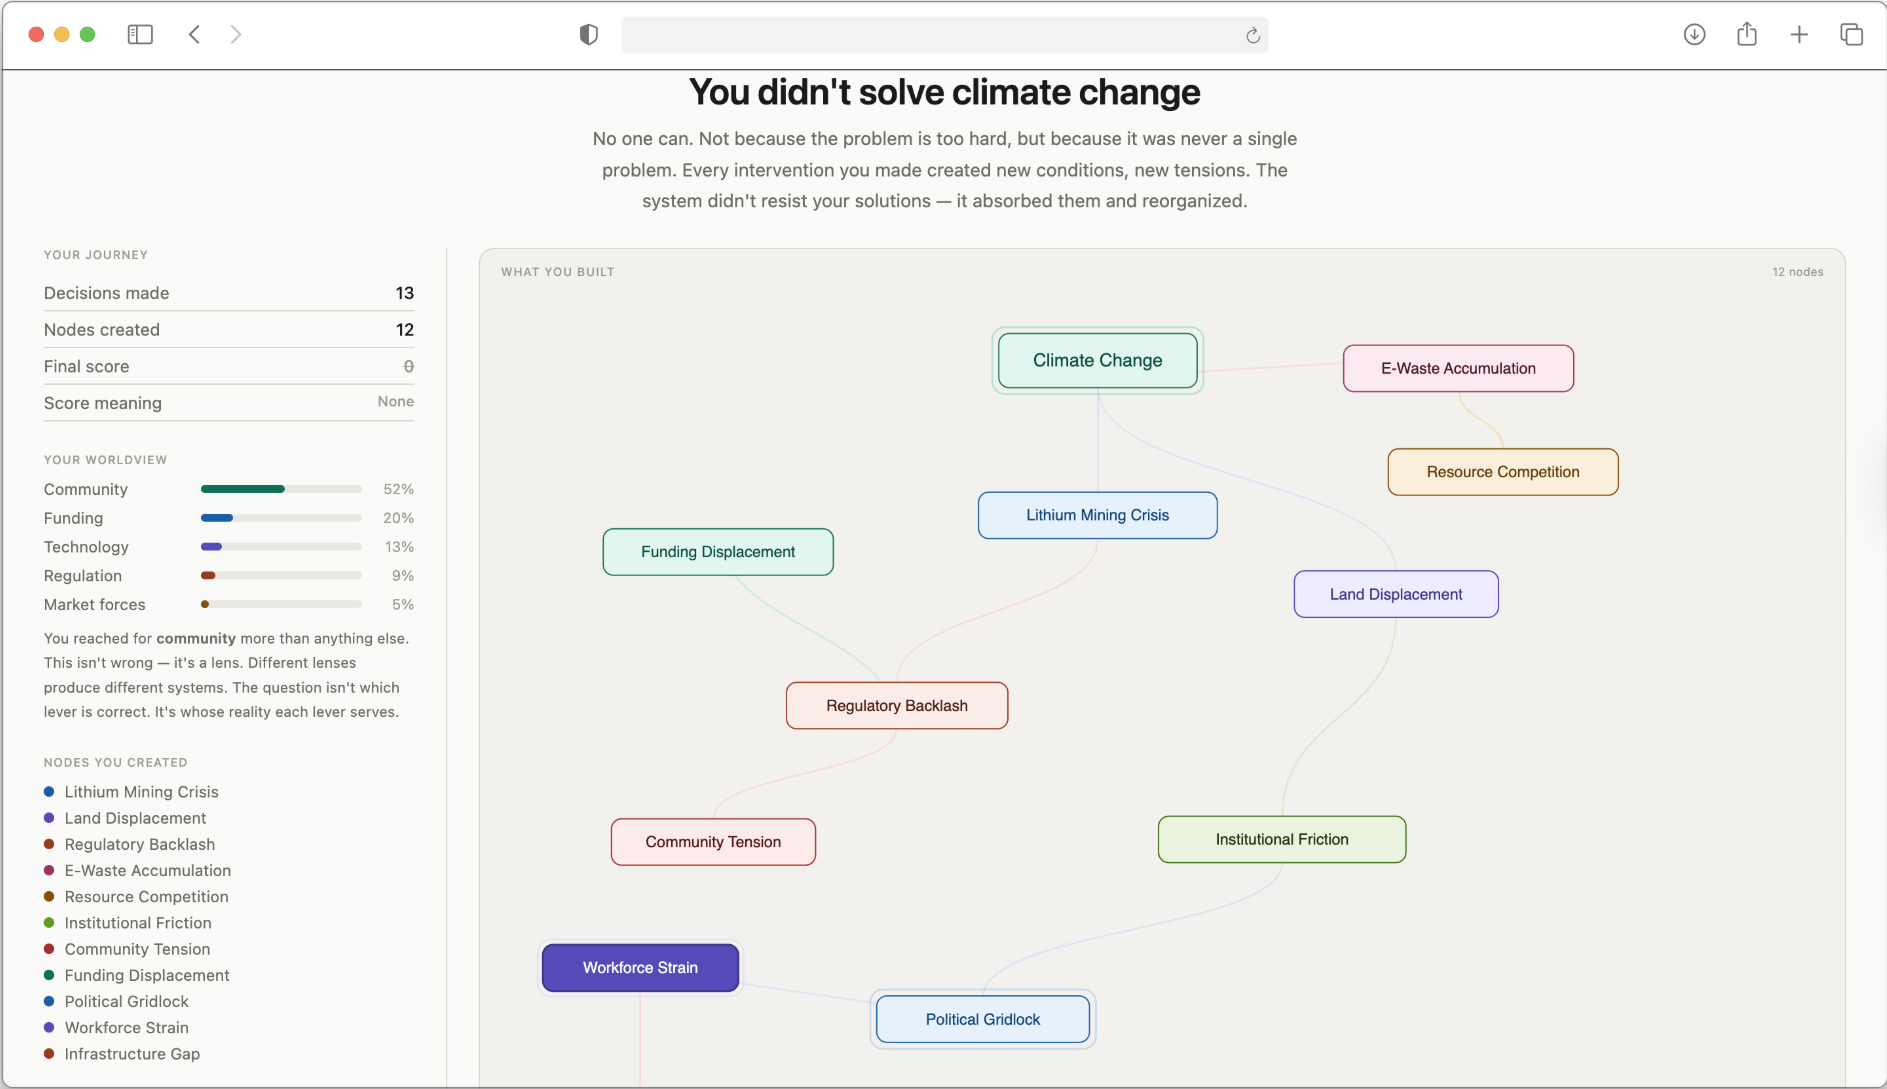Open the privacy shield icon
The width and height of the screenshot is (1887, 1089).
coord(589,35)
